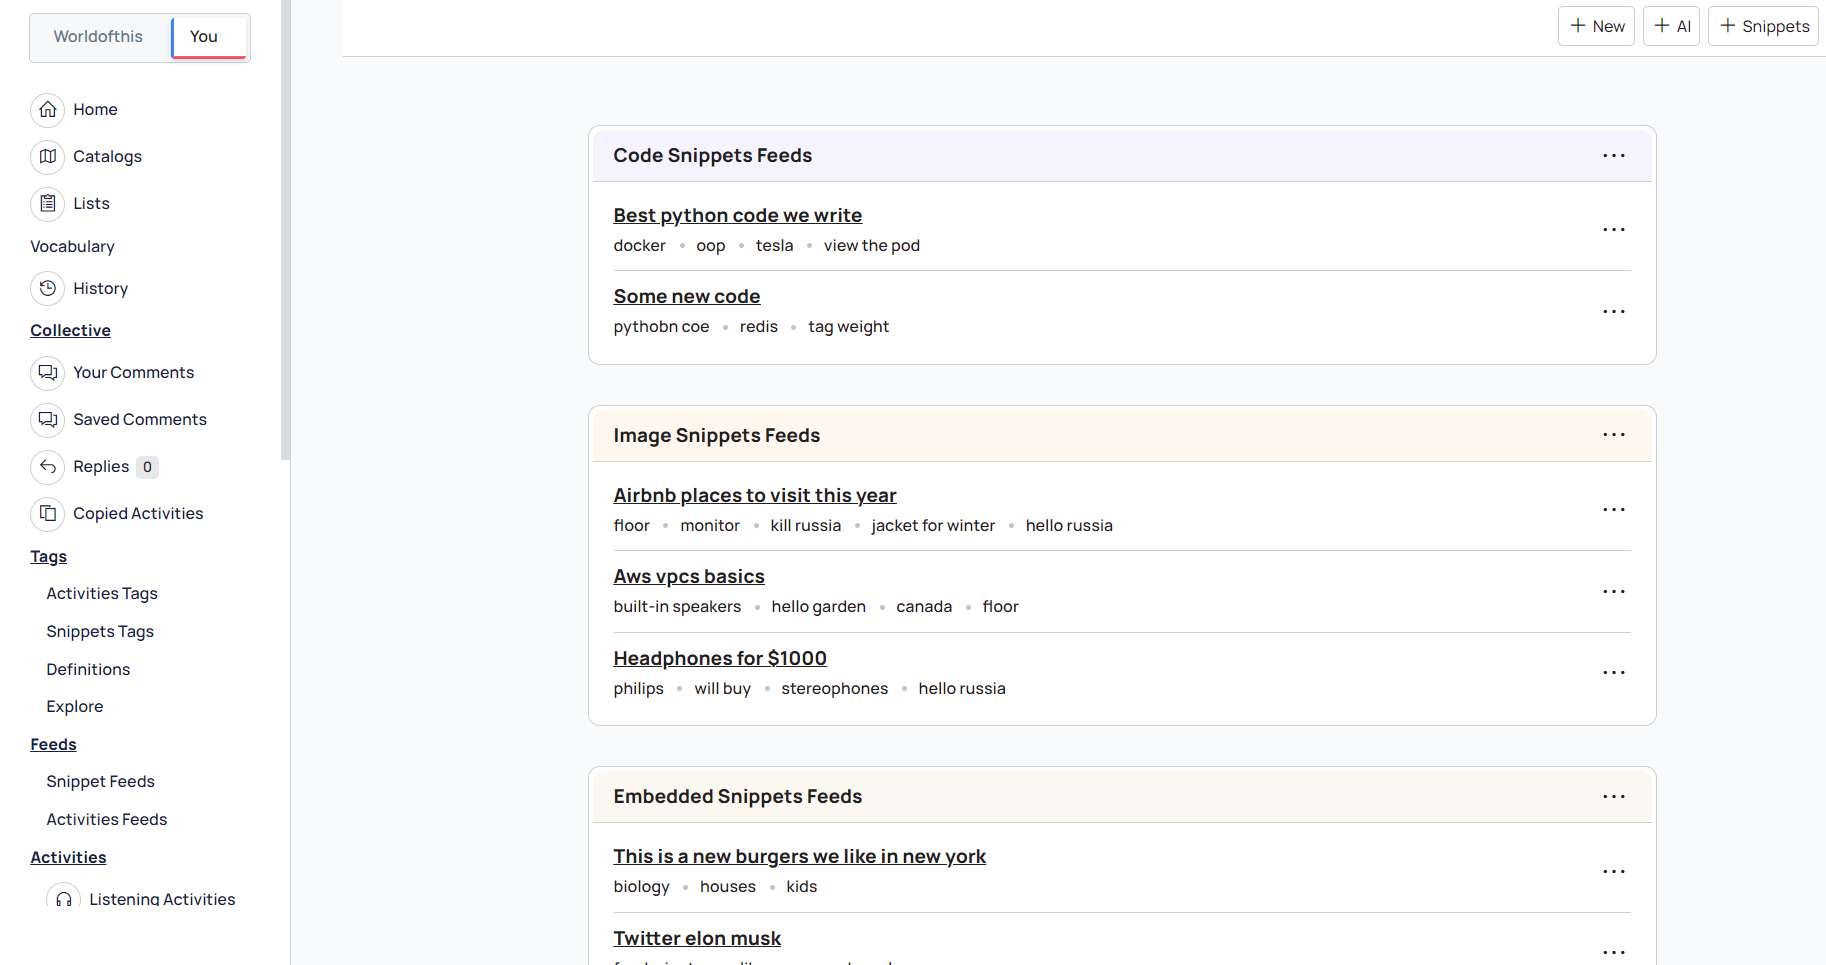Image resolution: width=1826 pixels, height=965 pixels.
Task: Open options for Airbnb places to visit
Action: point(1613,510)
